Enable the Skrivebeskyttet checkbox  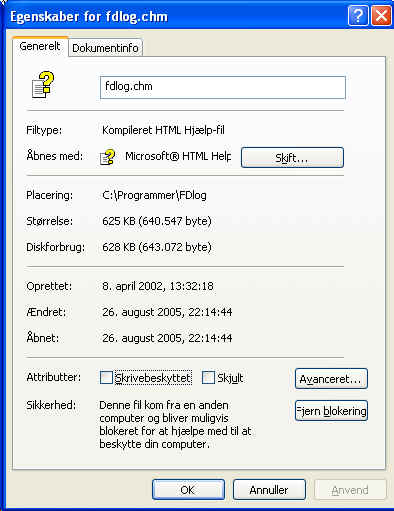pyautogui.click(x=106, y=378)
